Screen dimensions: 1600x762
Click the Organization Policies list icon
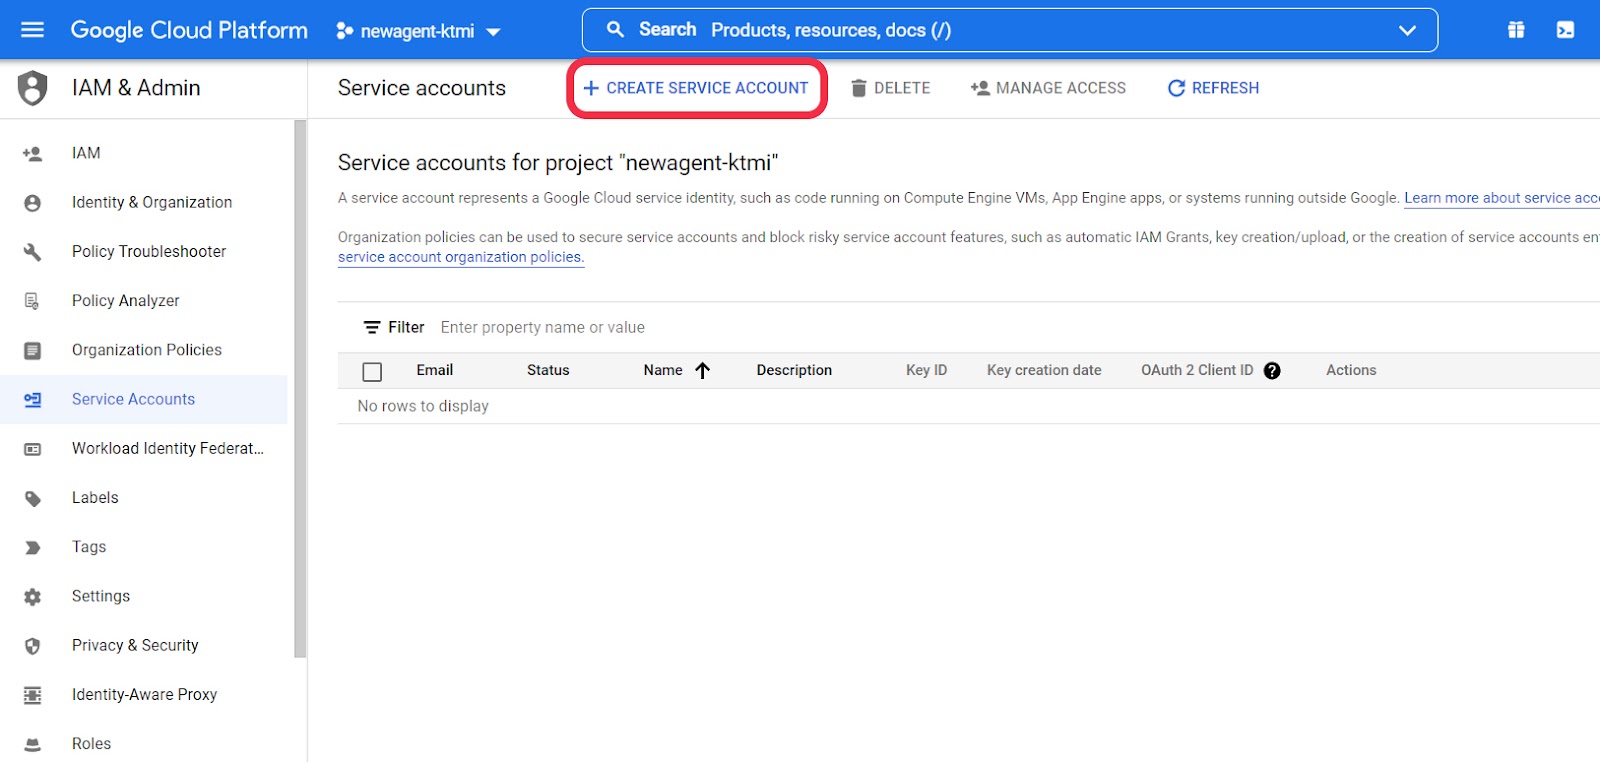click(x=32, y=350)
